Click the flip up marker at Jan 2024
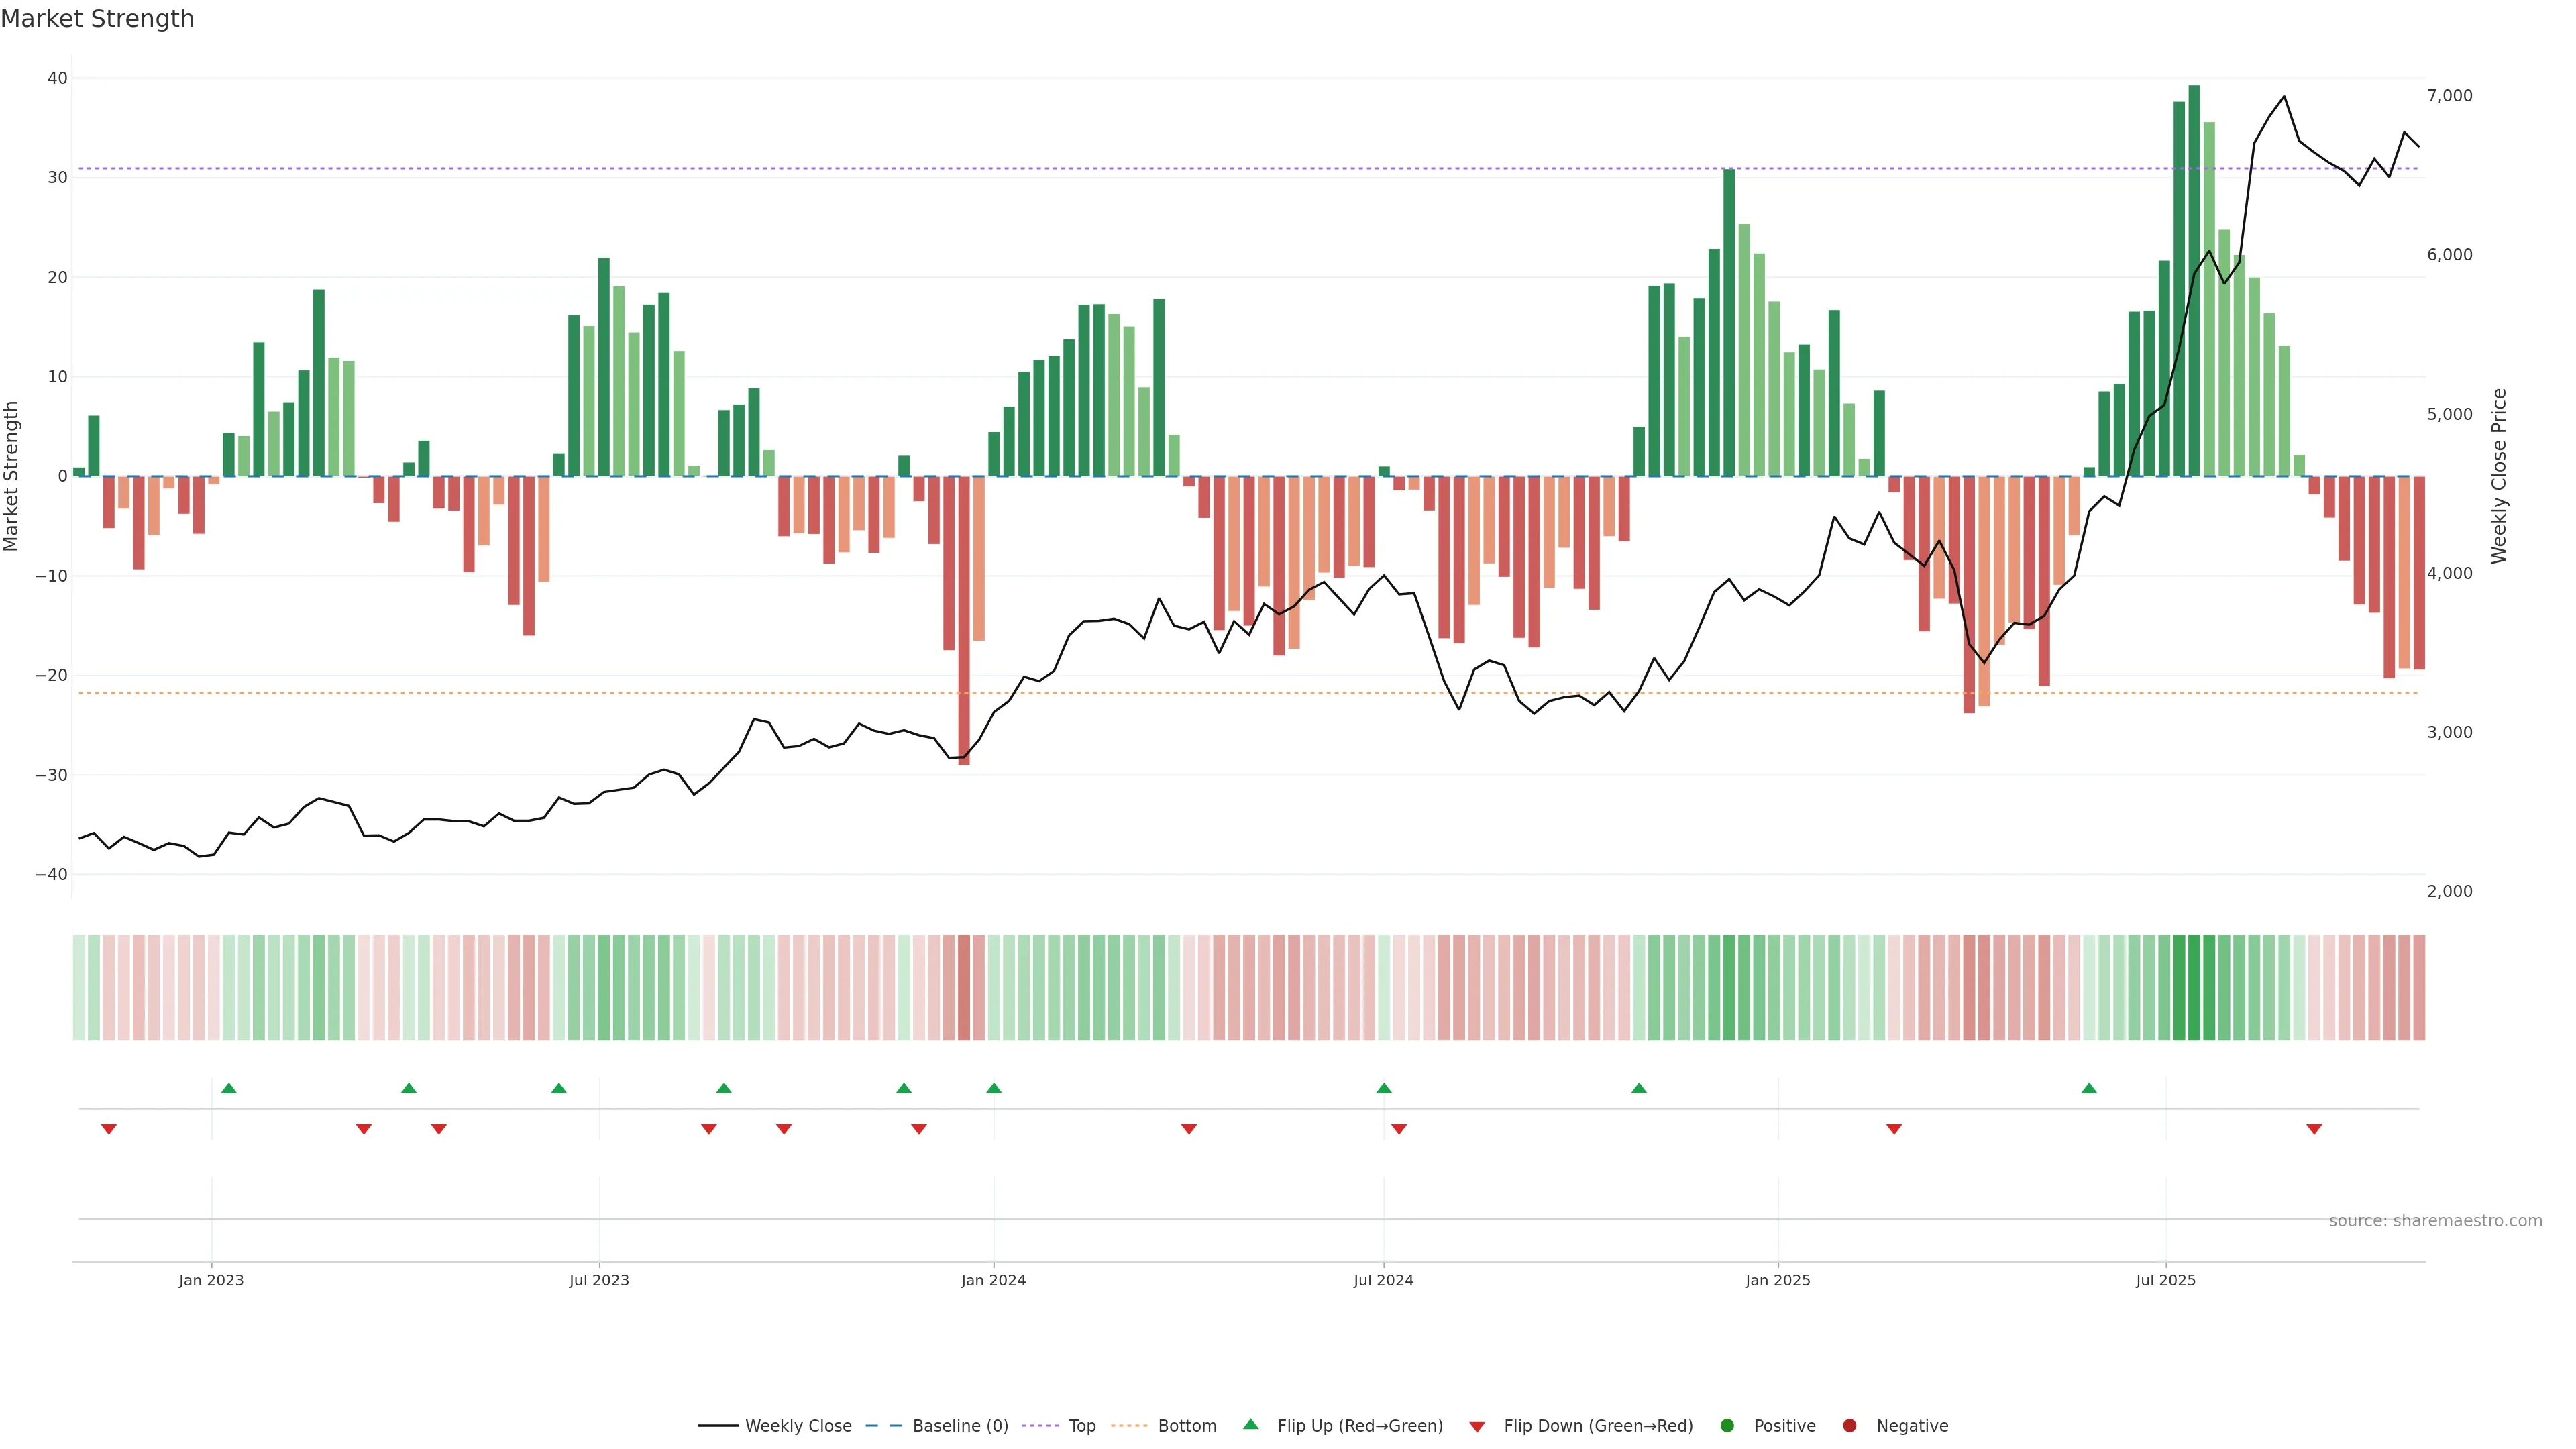2576x1449 pixels. click(x=994, y=1088)
